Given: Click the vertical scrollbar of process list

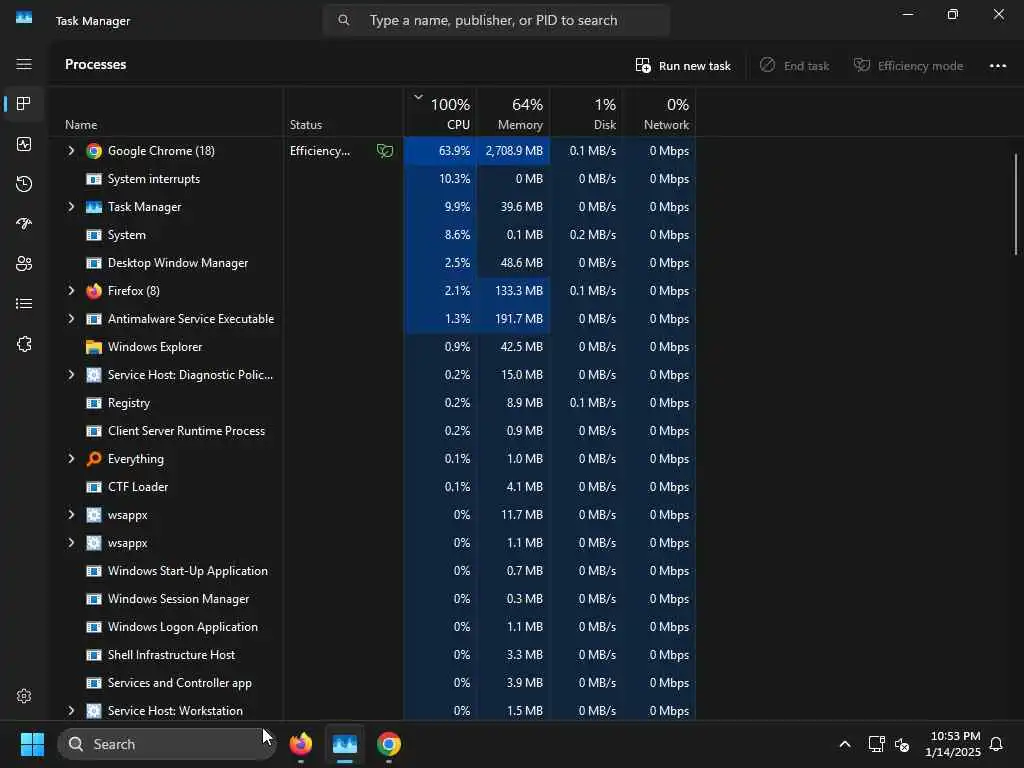Looking at the screenshot, I should tap(1016, 204).
